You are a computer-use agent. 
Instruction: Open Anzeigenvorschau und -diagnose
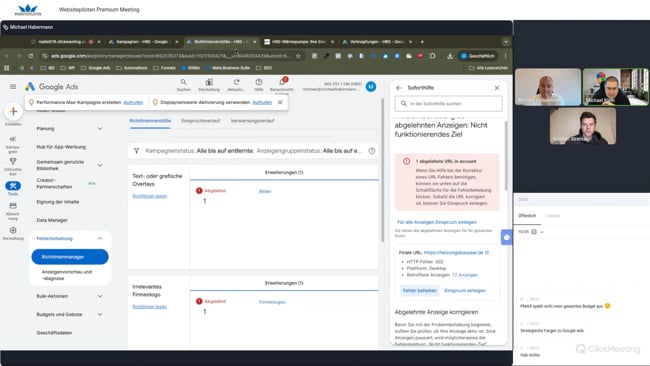[67, 275]
